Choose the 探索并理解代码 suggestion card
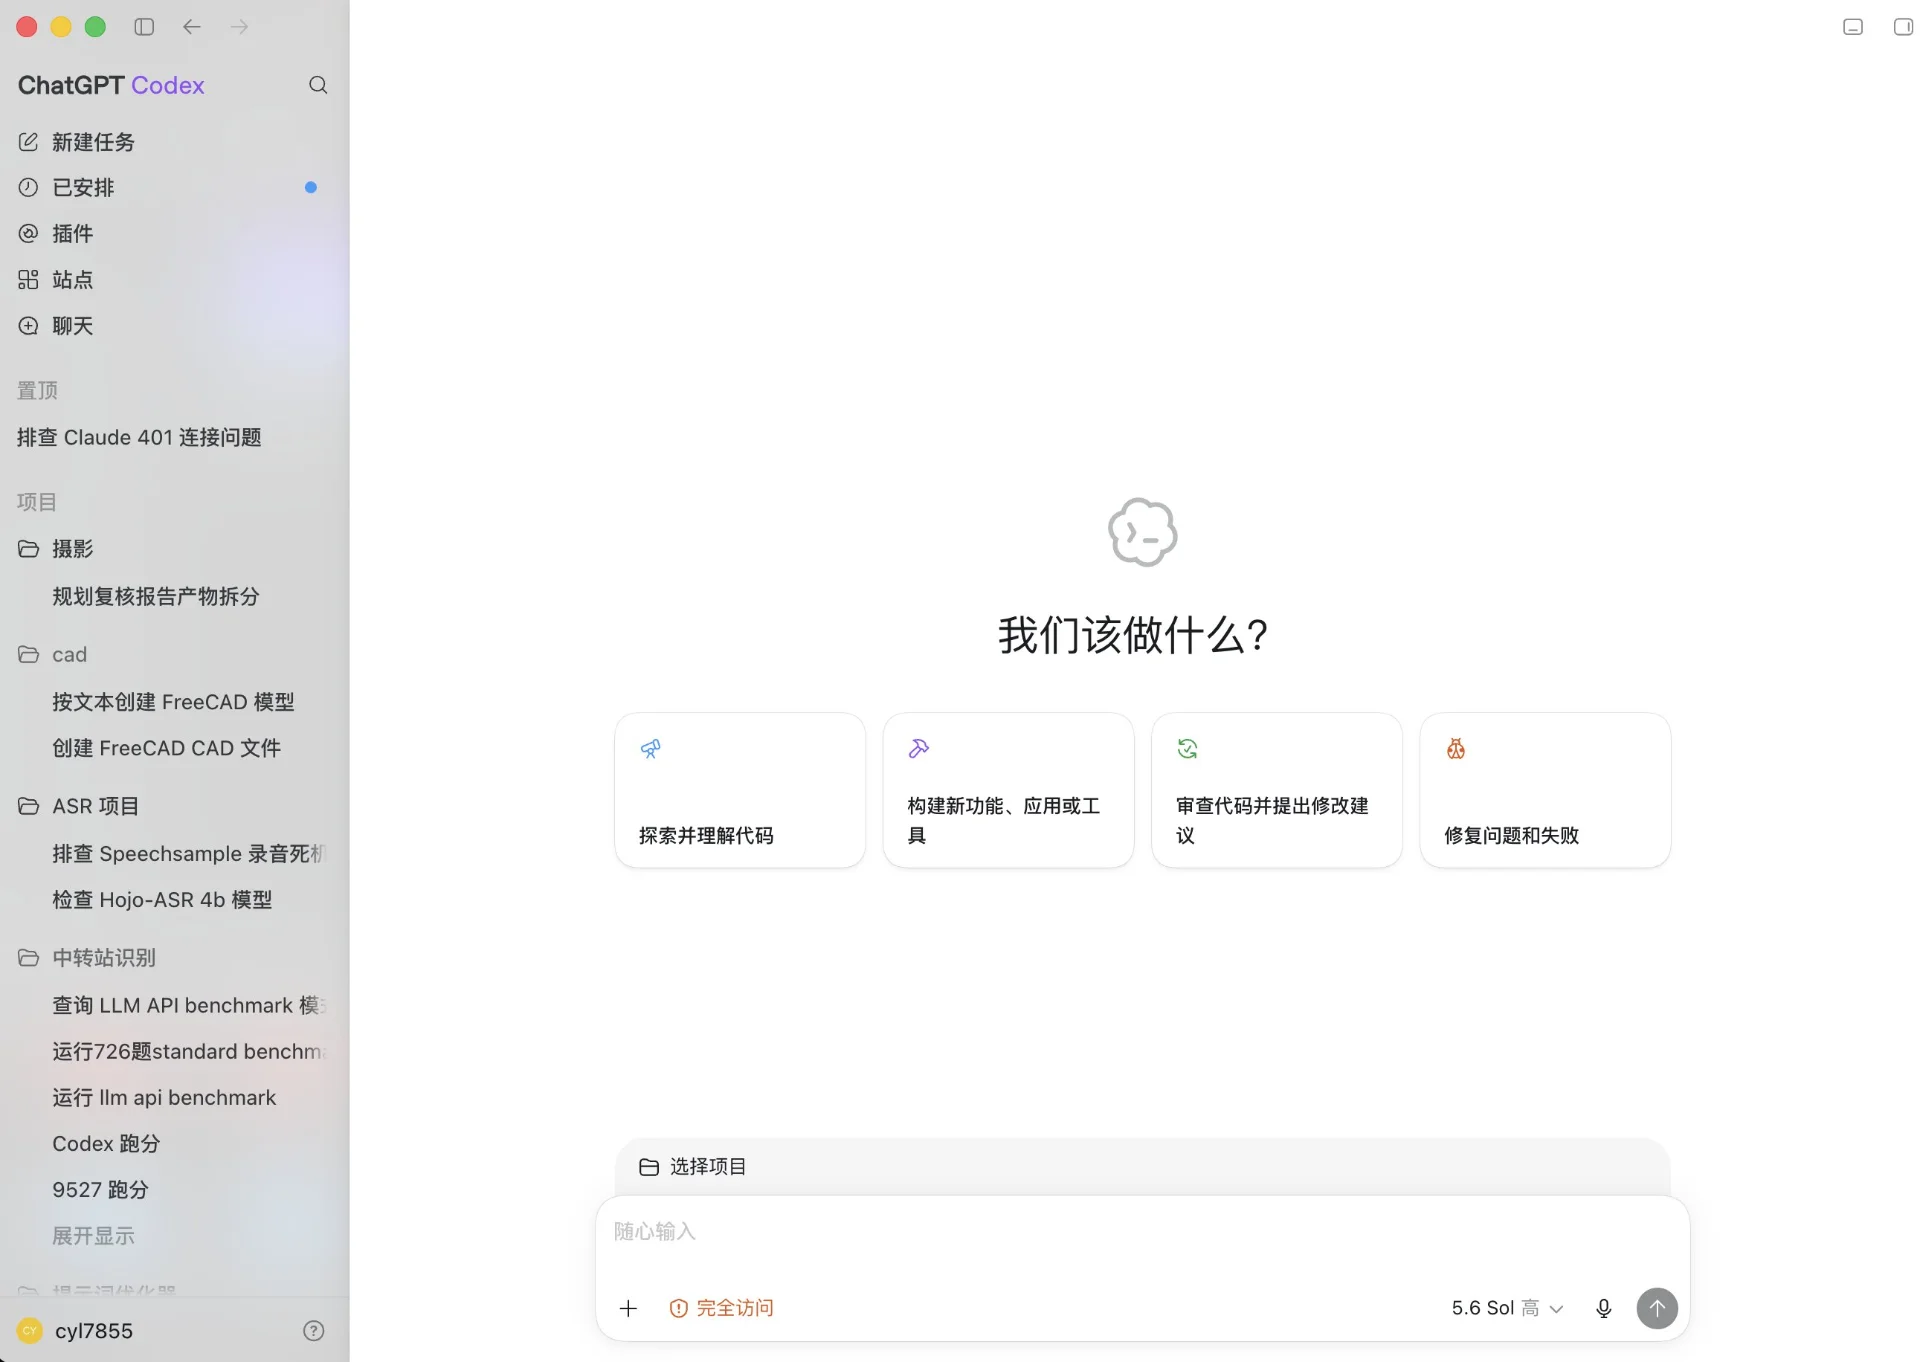This screenshot has width=1920, height=1362. pos(740,790)
